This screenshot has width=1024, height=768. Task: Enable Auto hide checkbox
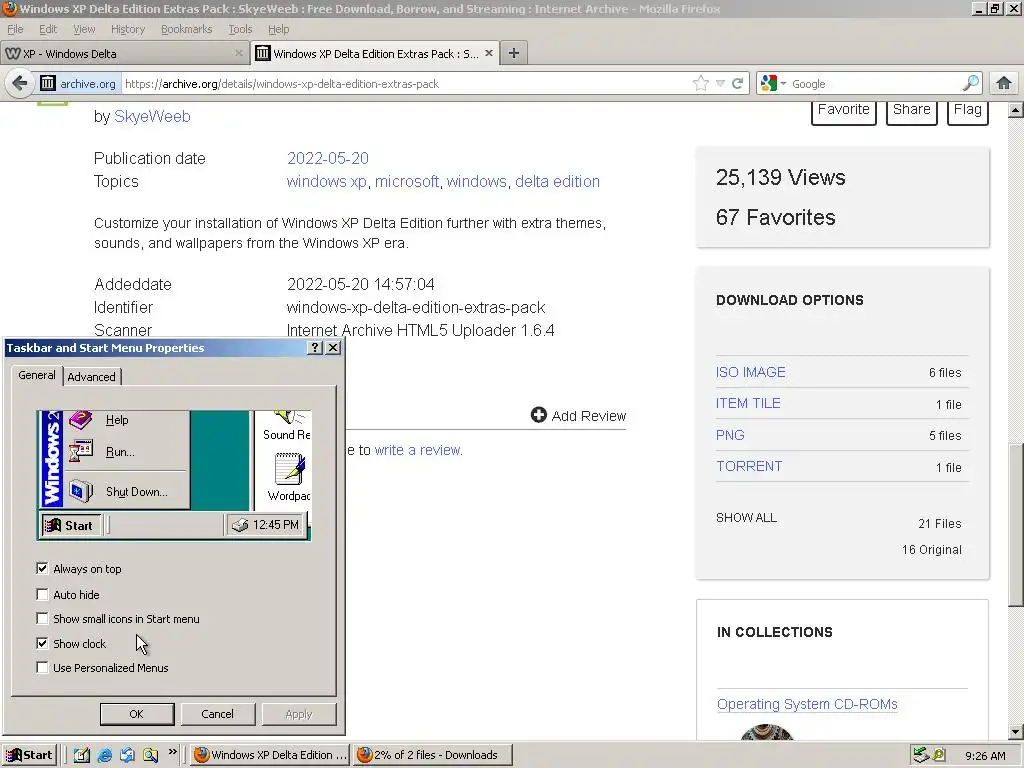point(42,594)
